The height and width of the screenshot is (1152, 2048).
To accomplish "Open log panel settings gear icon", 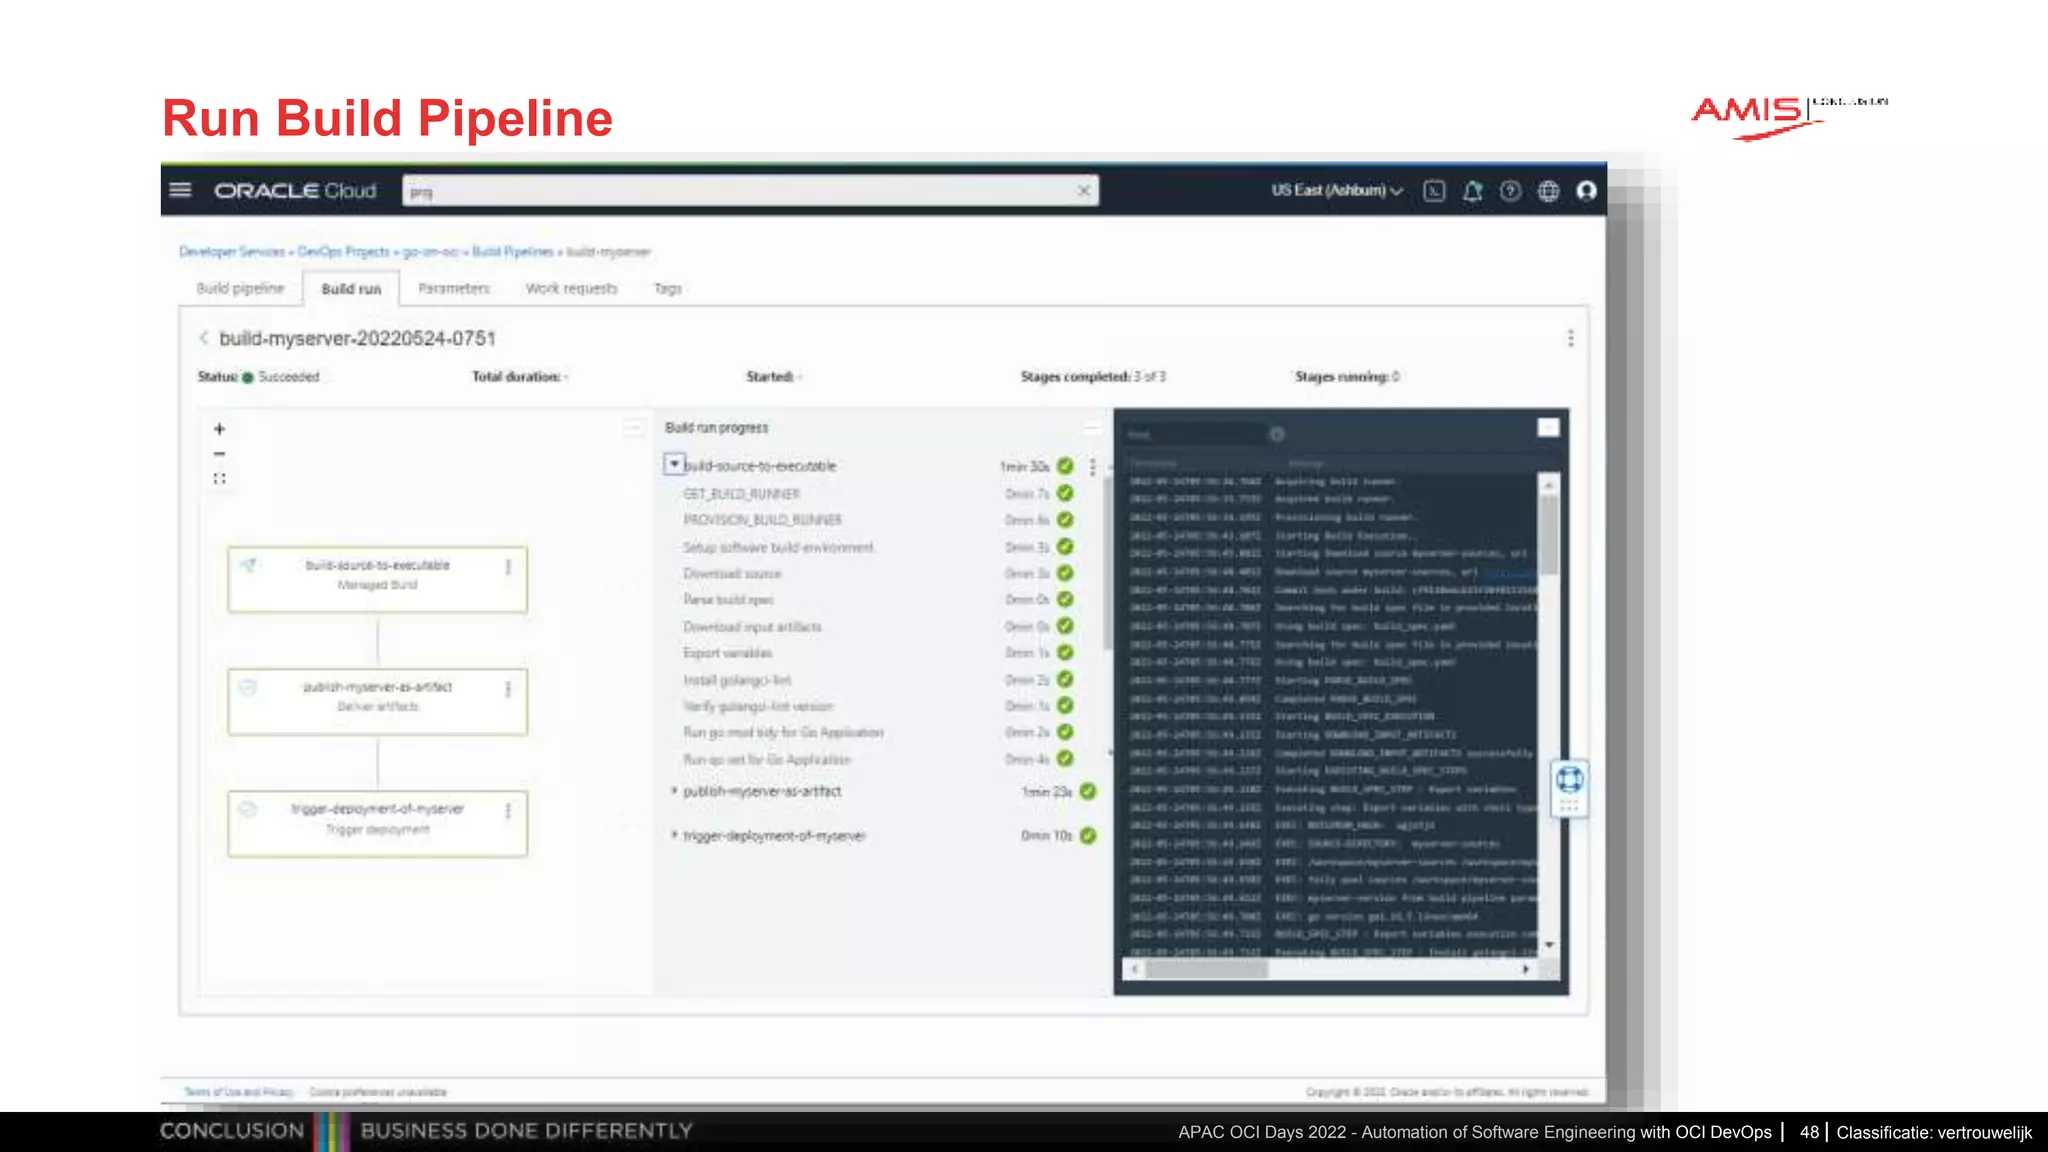I will (1277, 434).
